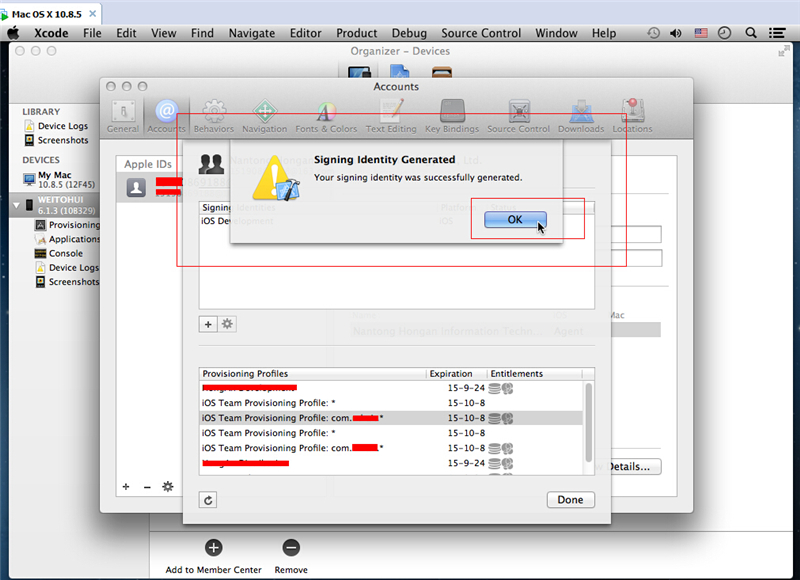Toggle Organizer window full screen
The height and width of the screenshot is (580, 800).
click(x=783, y=51)
